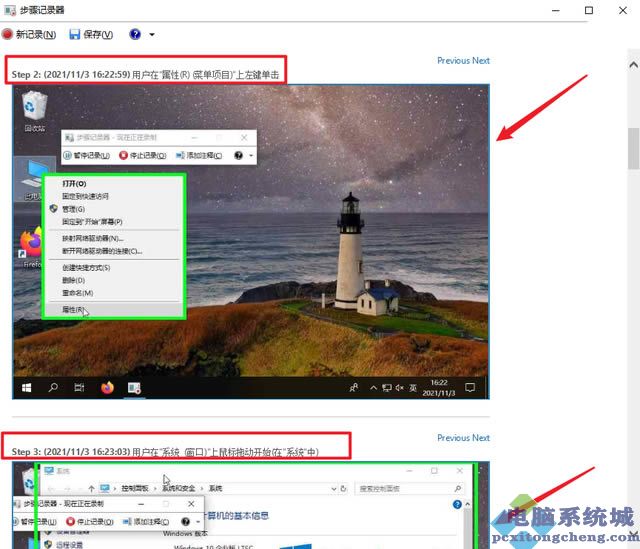Click the black help icon in Step 2 recorder window
The width and height of the screenshot is (640, 549).
coord(238,156)
